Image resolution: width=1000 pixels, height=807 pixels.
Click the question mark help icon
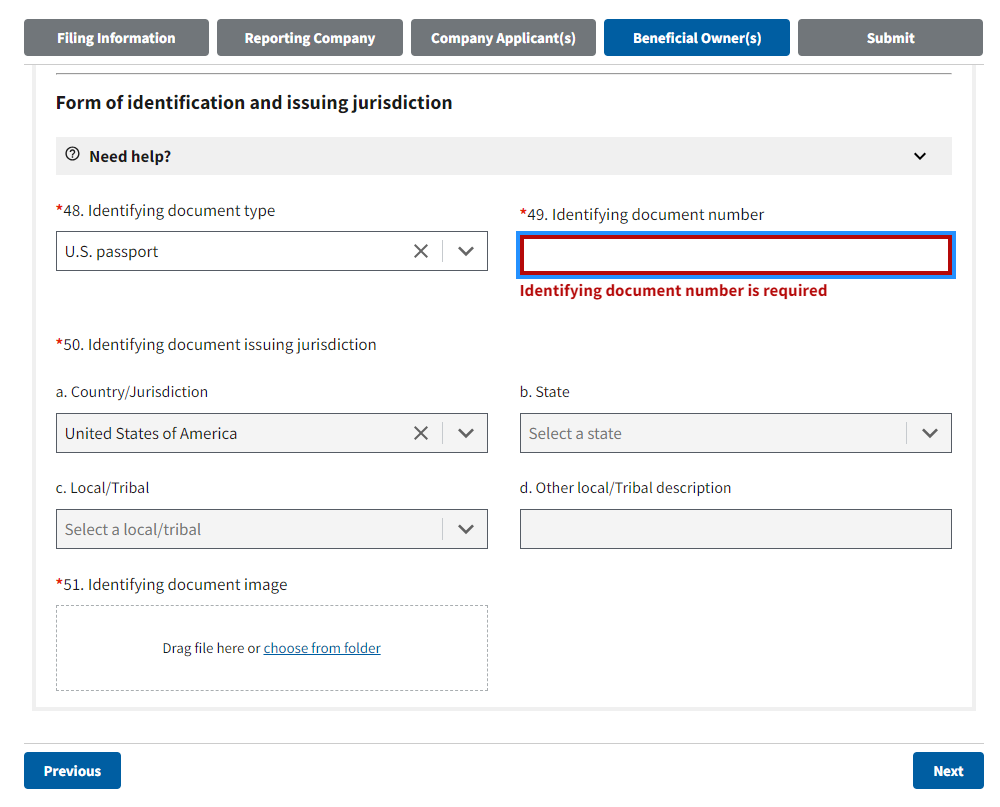72,155
